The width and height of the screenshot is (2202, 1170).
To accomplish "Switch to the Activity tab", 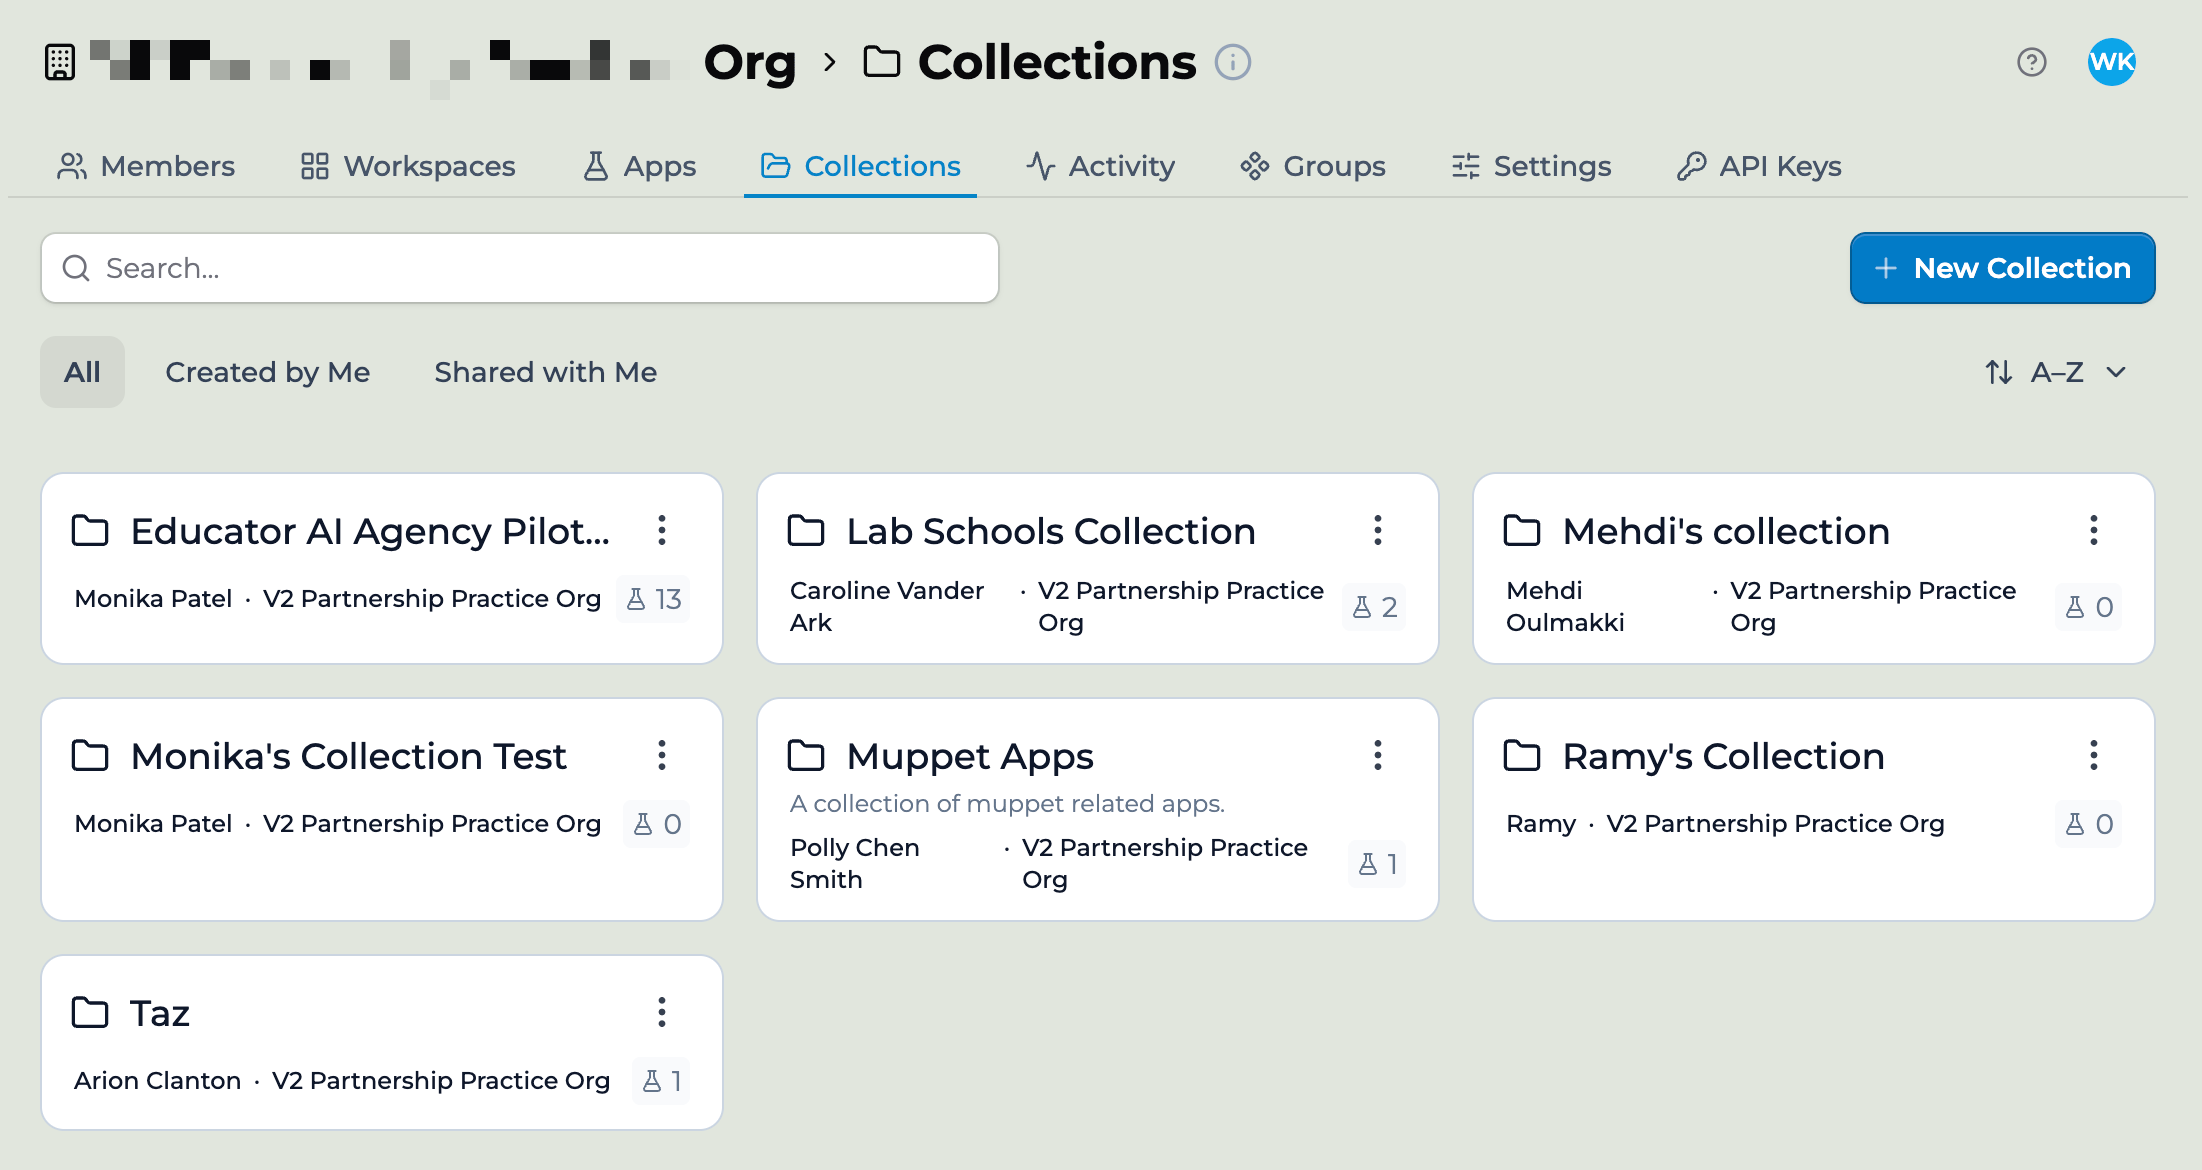I will [1100, 166].
